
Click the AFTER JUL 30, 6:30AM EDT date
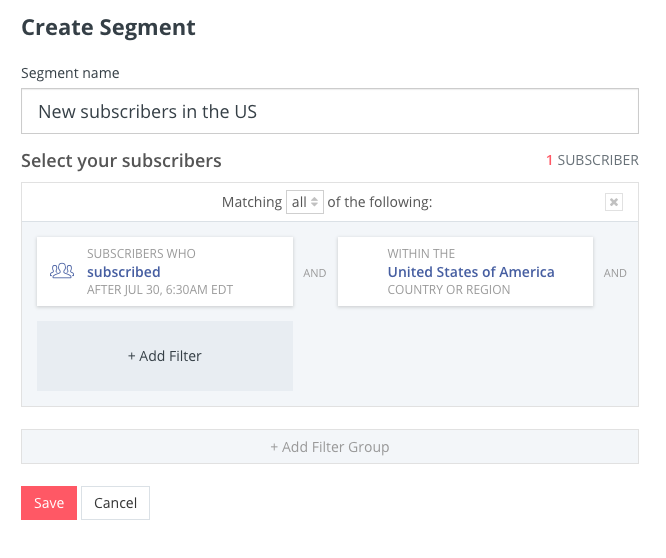[160, 290]
